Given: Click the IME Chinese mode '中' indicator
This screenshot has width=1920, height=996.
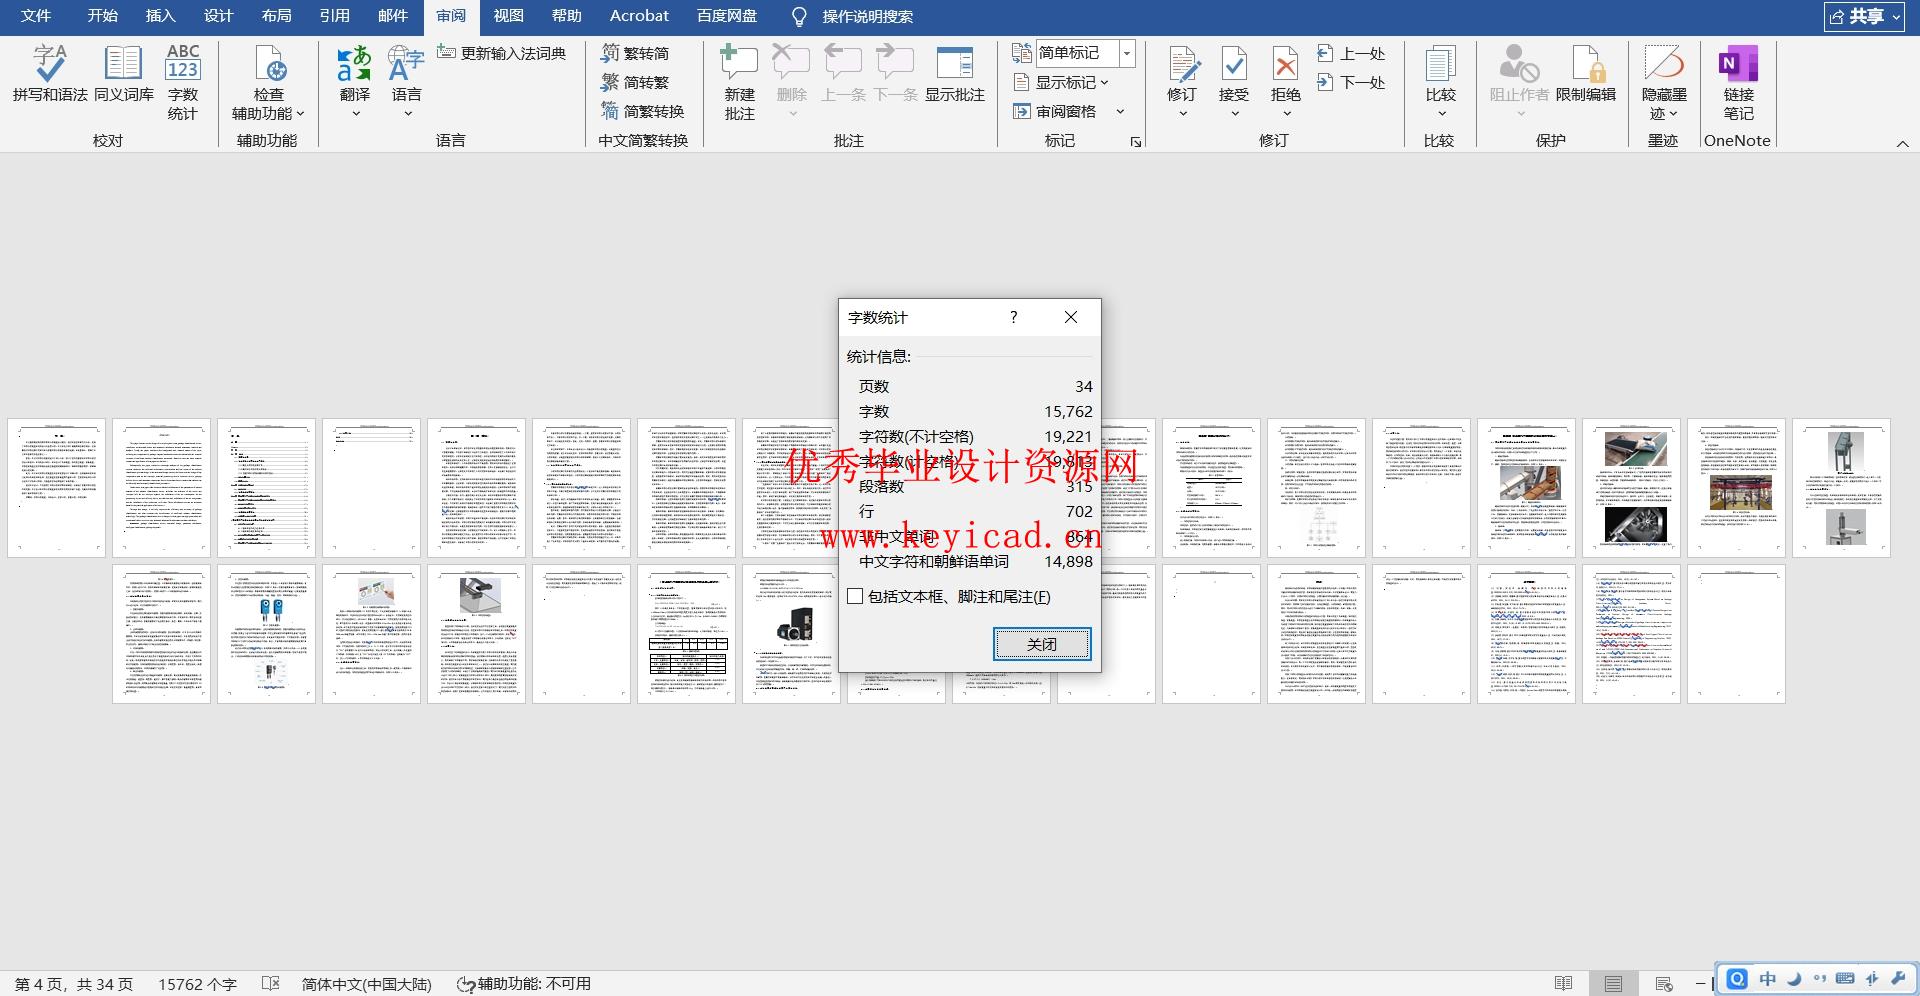Looking at the screenshot, I should pos(1768,979).
